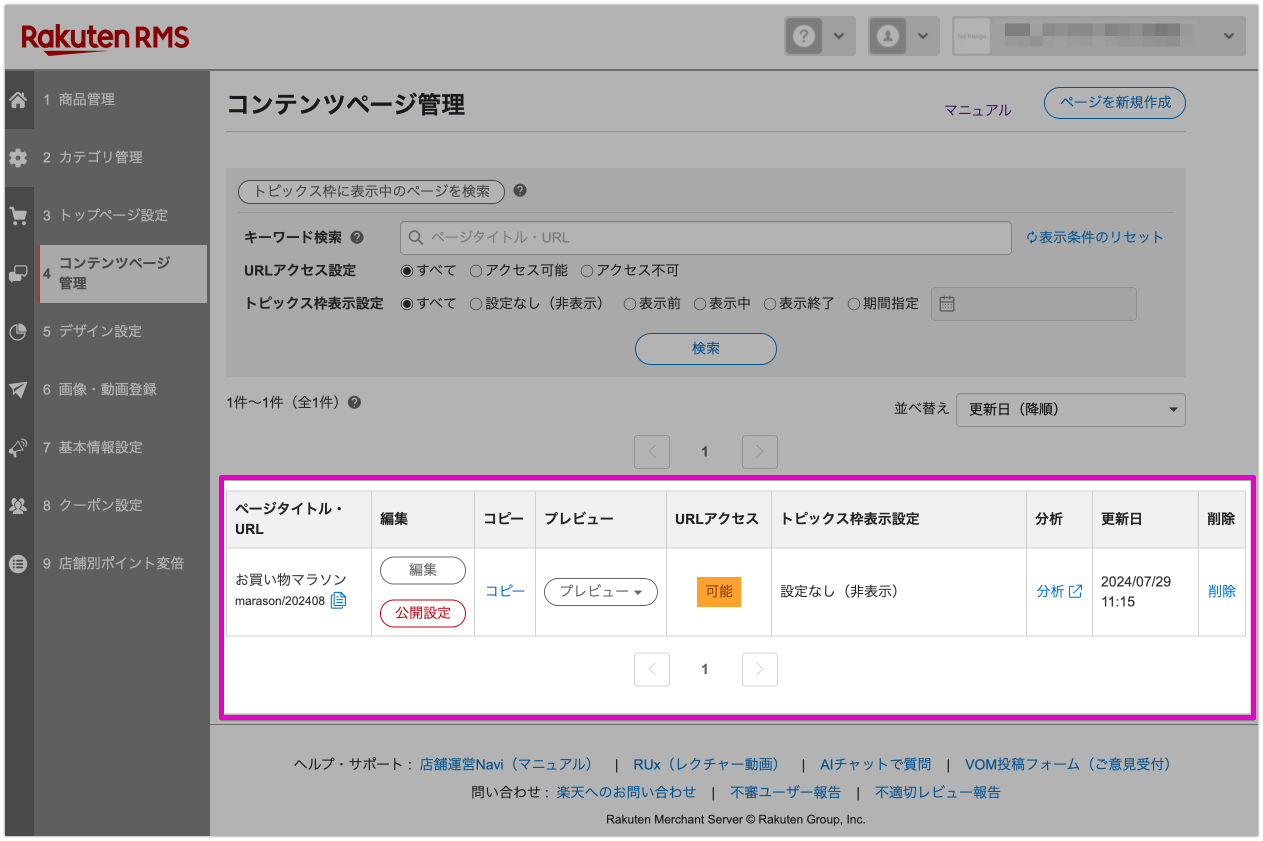
Task: Click the keyword search input field
Action: point(706,238)
